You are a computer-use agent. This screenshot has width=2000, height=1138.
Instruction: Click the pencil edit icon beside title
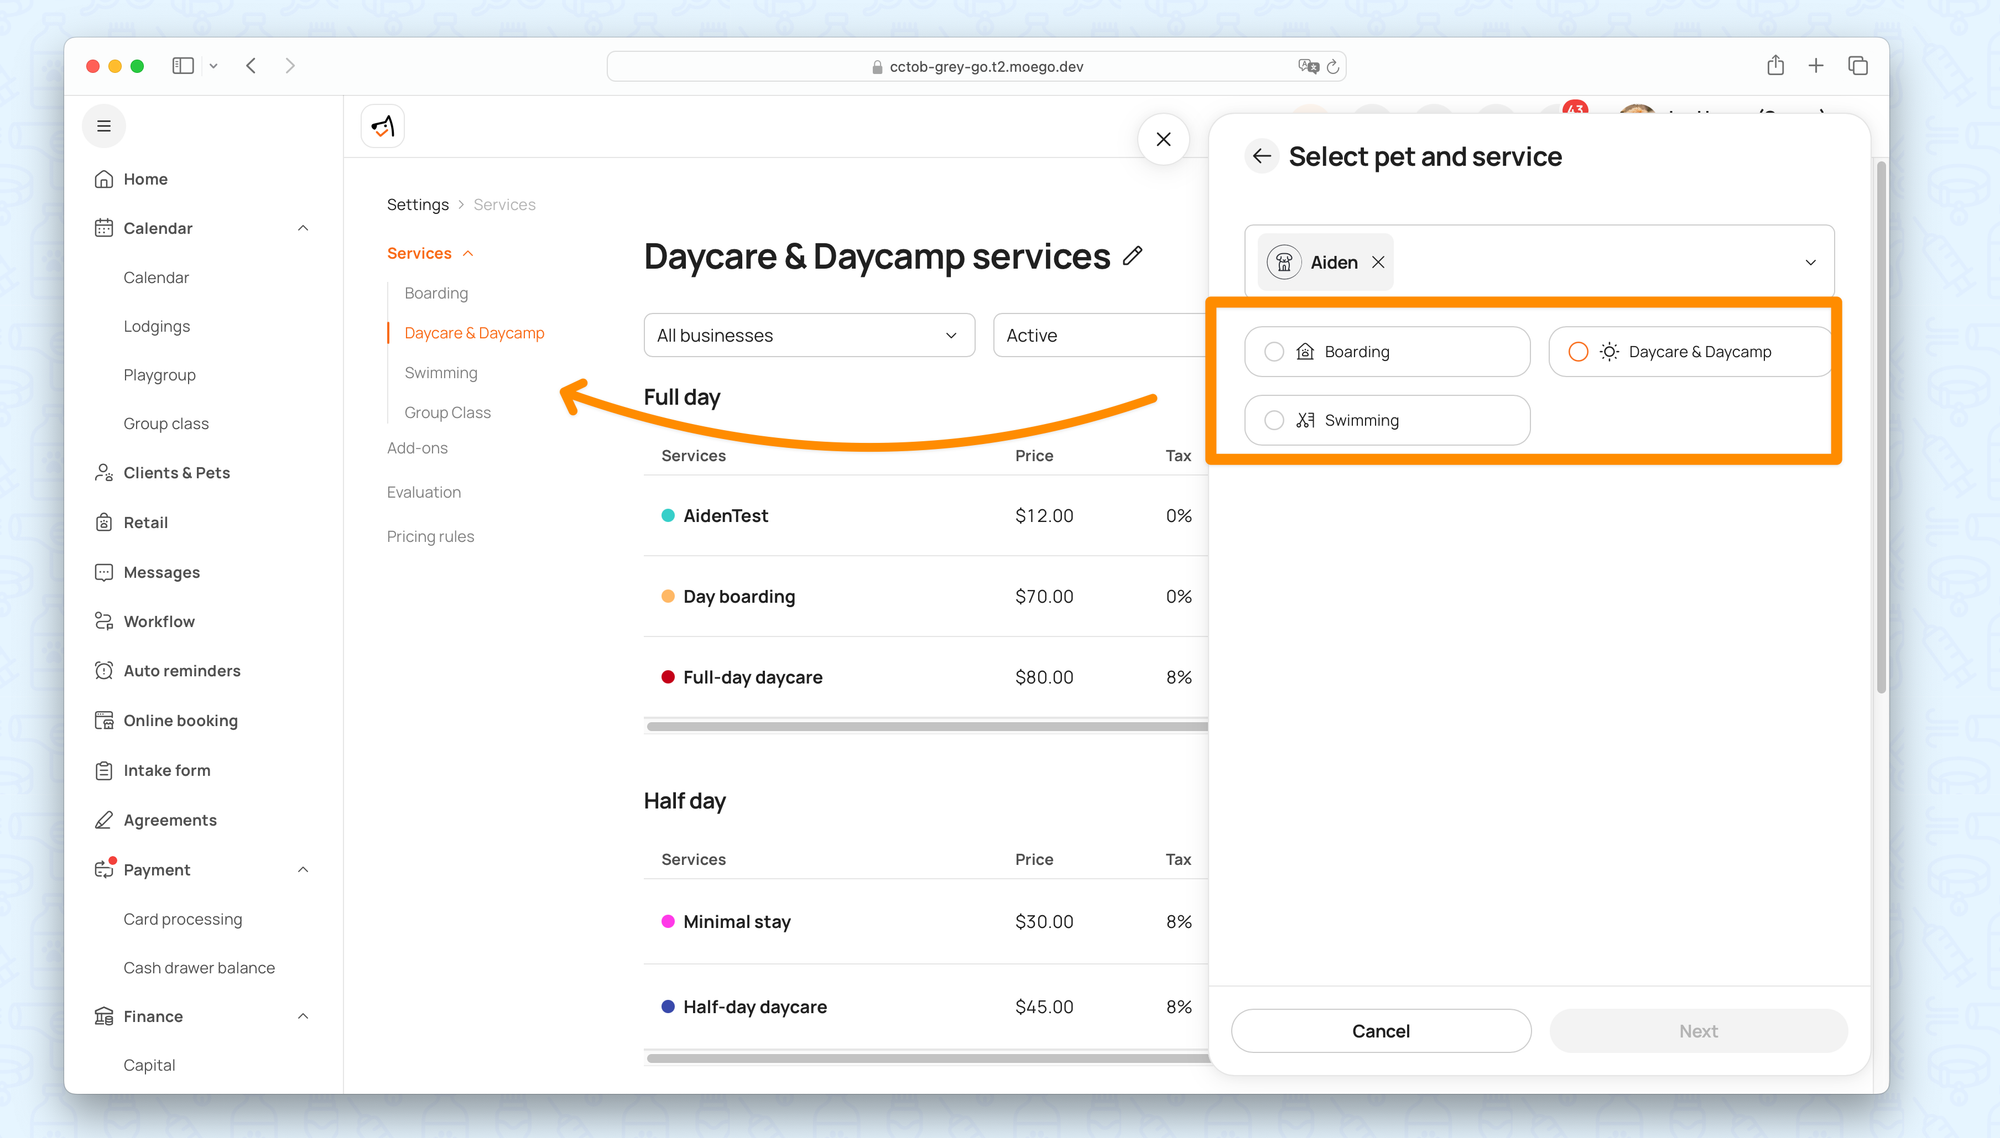[x=1132, y=256]
